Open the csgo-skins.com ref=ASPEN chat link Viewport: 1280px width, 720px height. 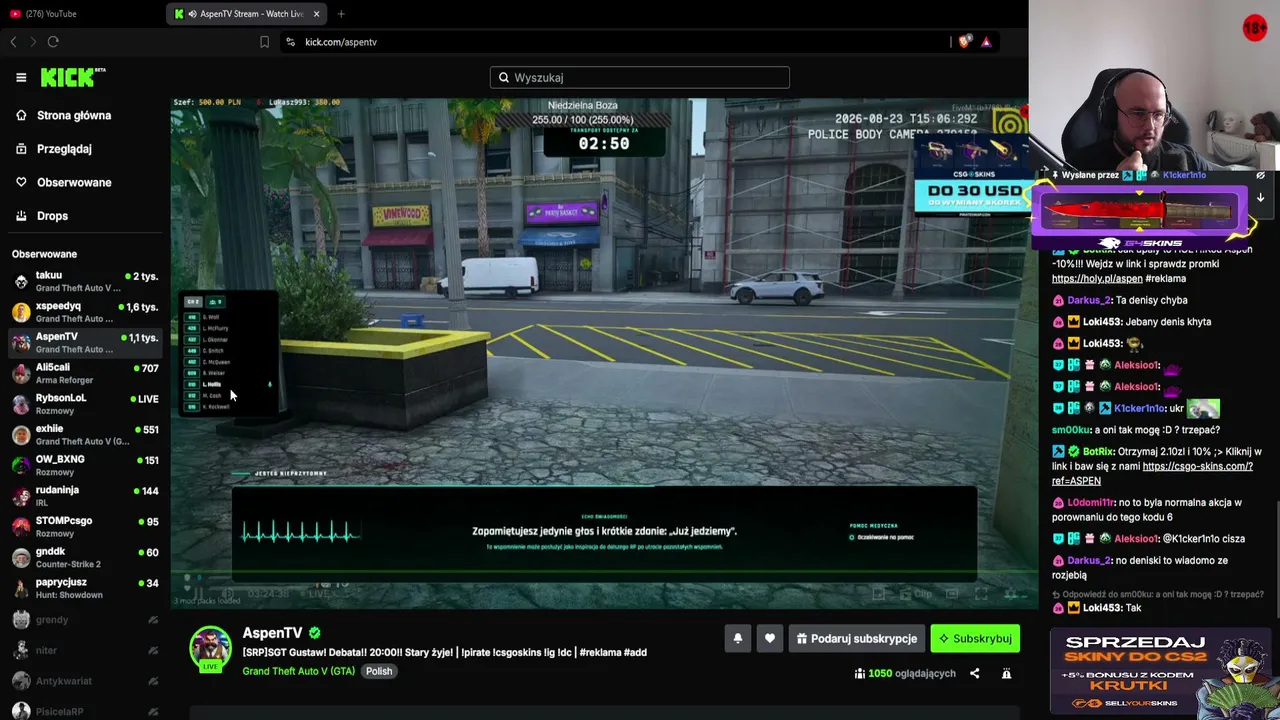tap(1150, 473)
